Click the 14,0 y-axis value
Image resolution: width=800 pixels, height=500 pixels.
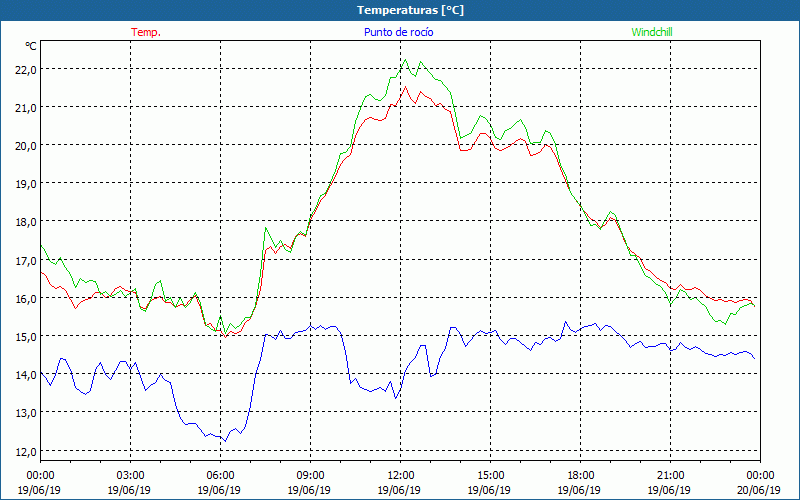coord(26,375)
